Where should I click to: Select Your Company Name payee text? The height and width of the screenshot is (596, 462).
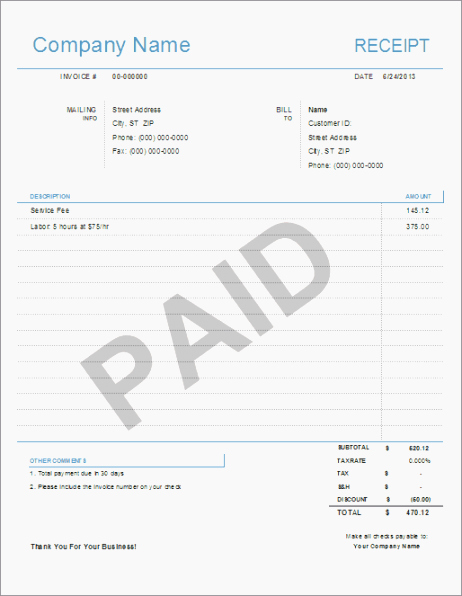click(x=387, y=546)
